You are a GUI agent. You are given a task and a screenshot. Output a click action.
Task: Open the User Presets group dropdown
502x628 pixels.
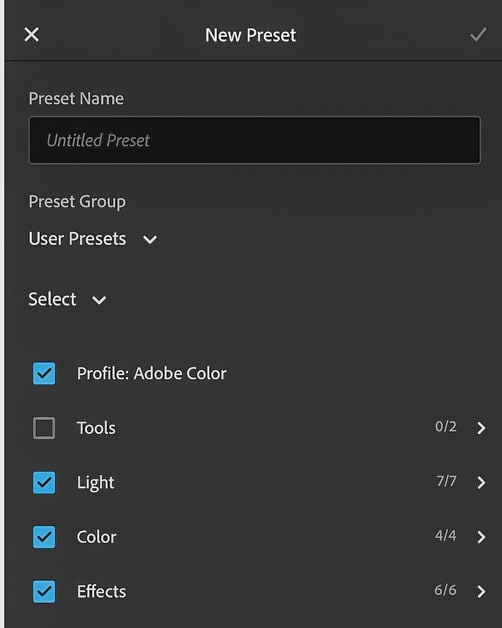pyautogui.click(x=93, y=239)
